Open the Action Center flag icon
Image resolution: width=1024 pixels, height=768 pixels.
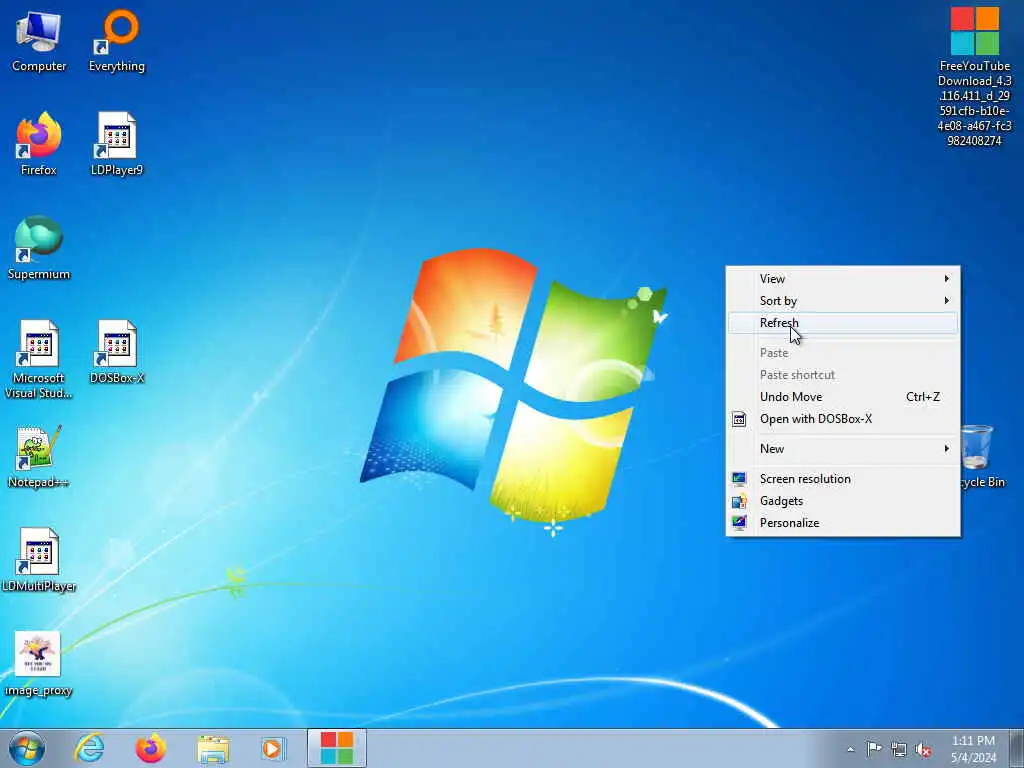(x=874, y=749)
